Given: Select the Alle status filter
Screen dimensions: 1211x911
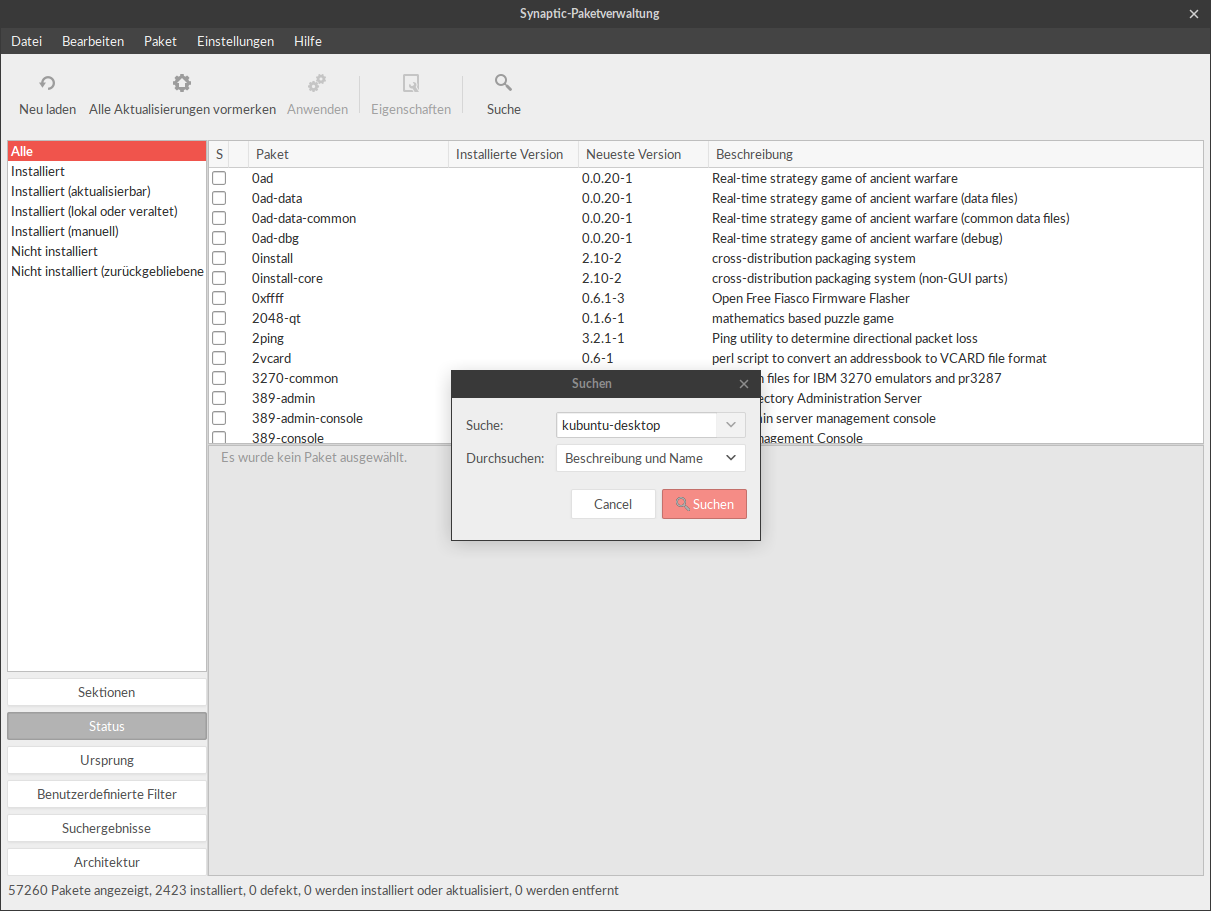Looking at the screenshot, I should point(107,151).
